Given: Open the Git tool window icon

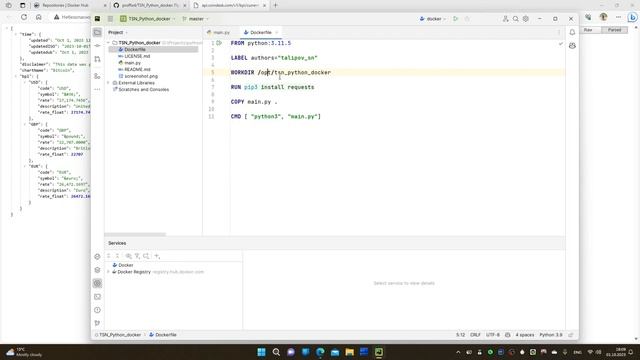Looking at the screenshot, I should [97, 323].
